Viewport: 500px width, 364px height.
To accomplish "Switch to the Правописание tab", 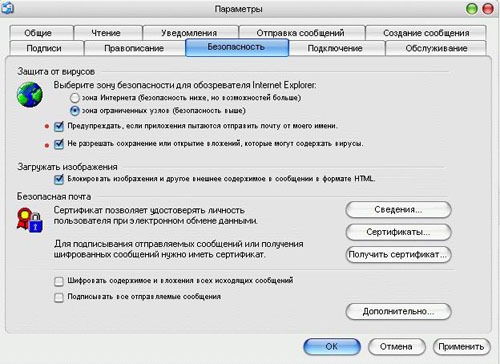I will coord(135,48).
